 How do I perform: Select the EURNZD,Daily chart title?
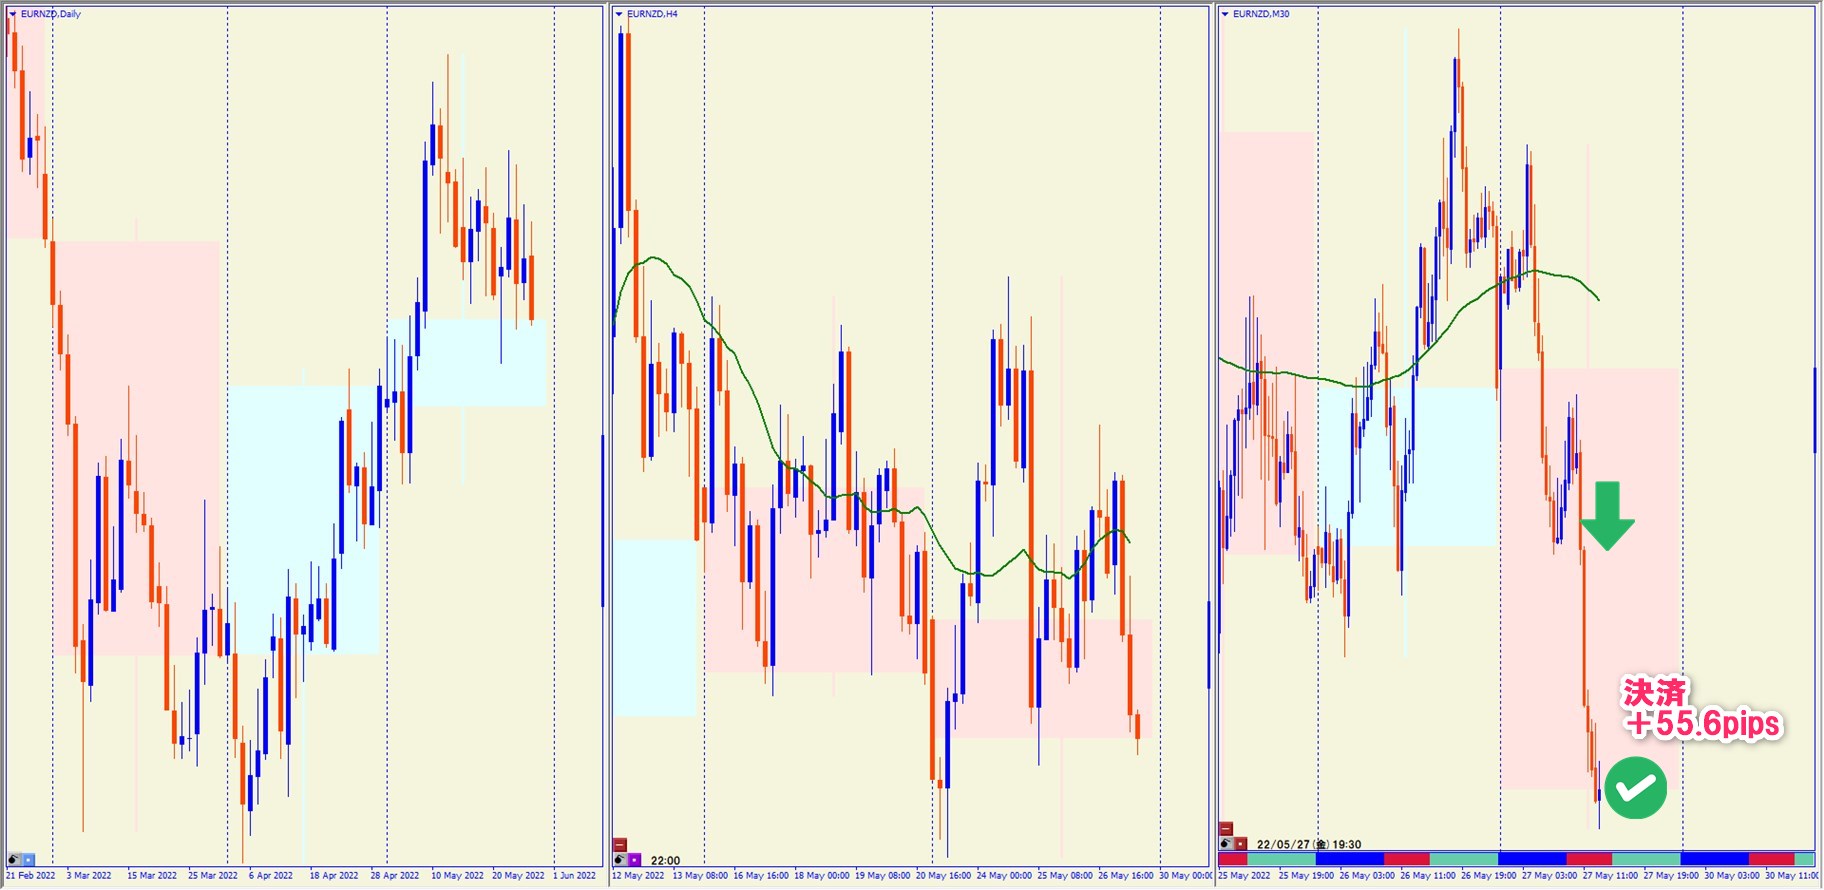[51, 14]
